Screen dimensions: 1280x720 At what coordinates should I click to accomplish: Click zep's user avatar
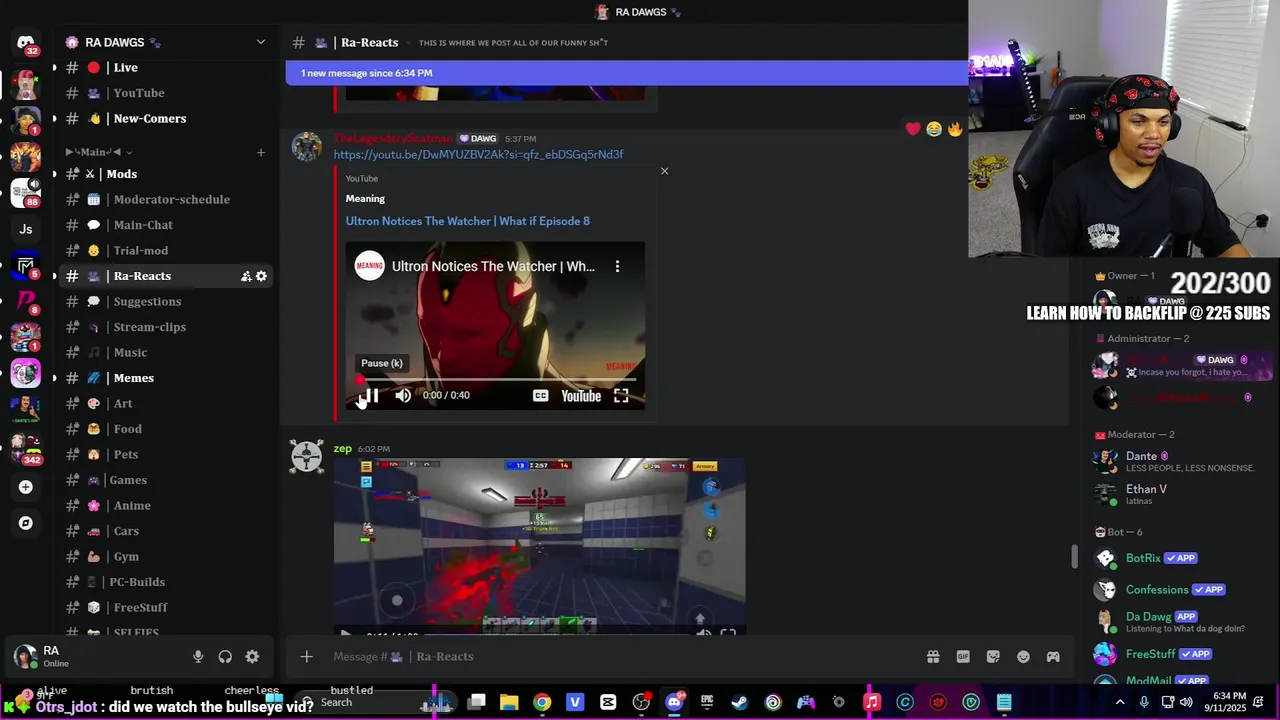tap(306, 457)
